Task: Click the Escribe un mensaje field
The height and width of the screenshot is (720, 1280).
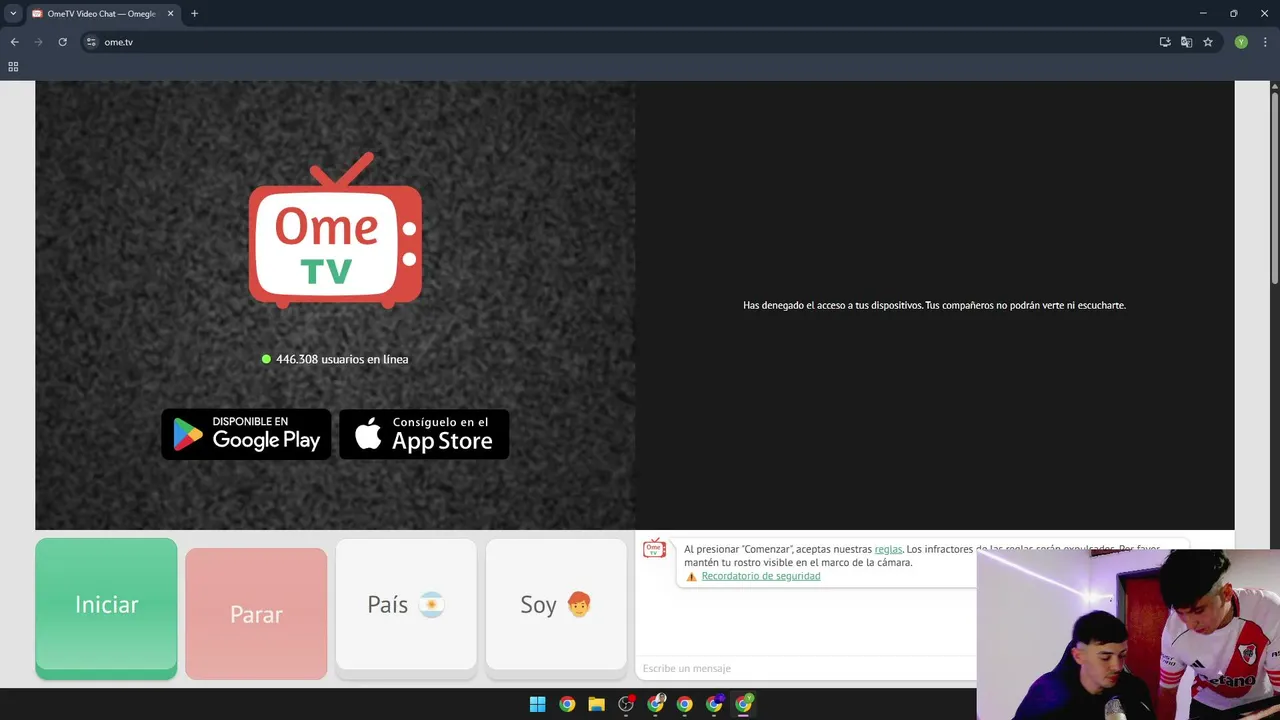Action: coord(806,668)
